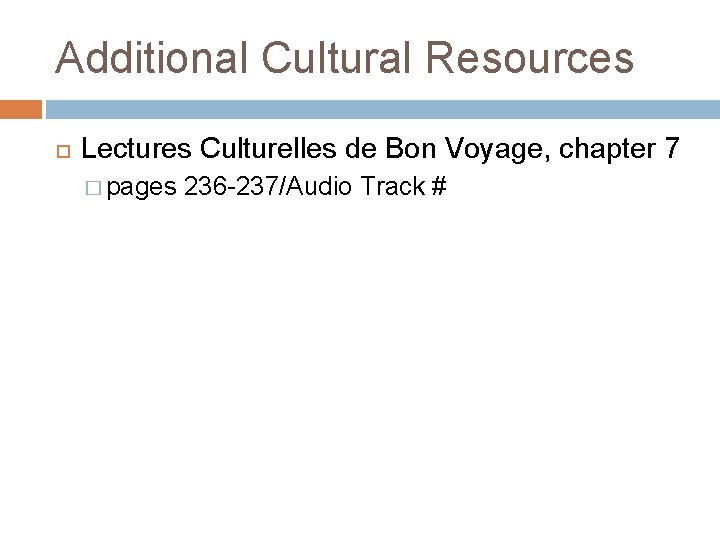Click the word Lectures in first bullet
Viewport: 720px width, 540px height.
[137, 150]
